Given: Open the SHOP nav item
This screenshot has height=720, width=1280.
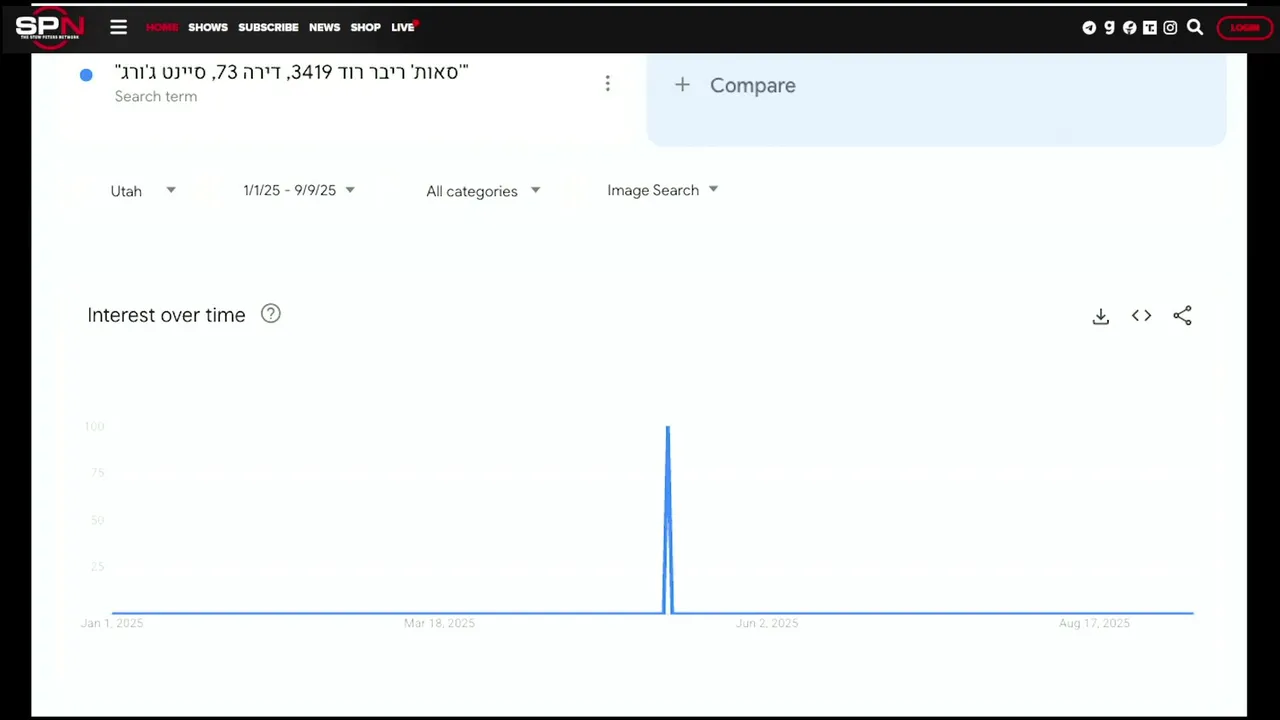Looking at the screenshot, I should 365,28.
